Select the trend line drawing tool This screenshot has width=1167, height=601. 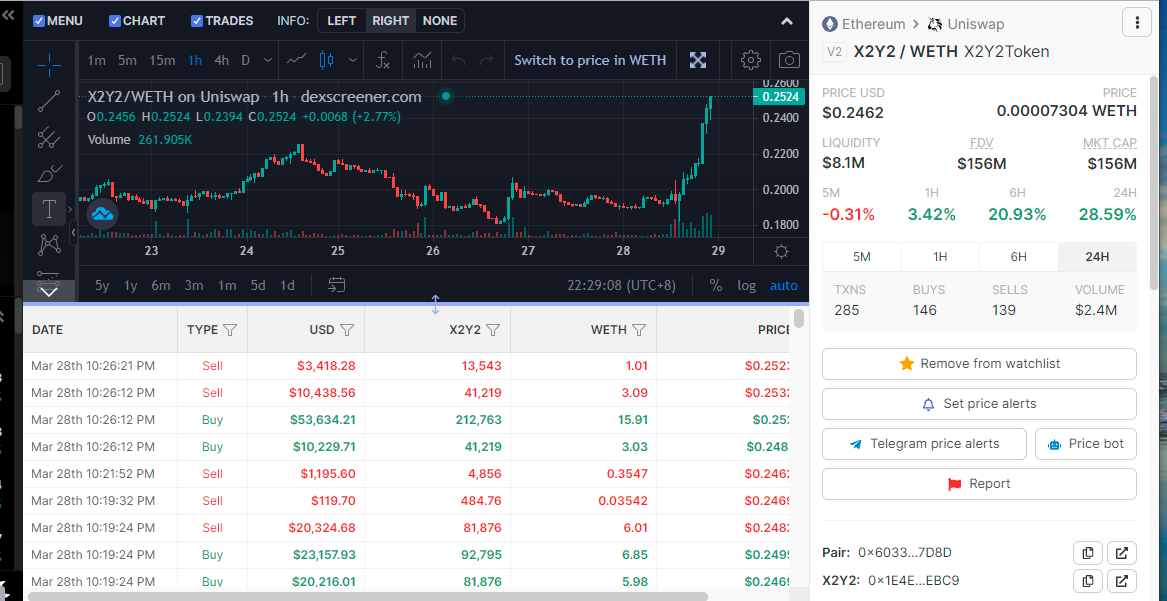(49, 100)
